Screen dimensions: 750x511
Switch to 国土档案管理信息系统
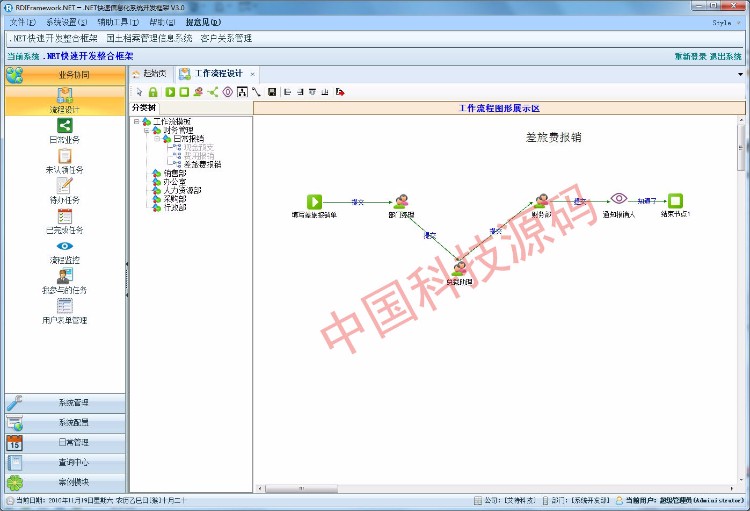tap(149, 38)
